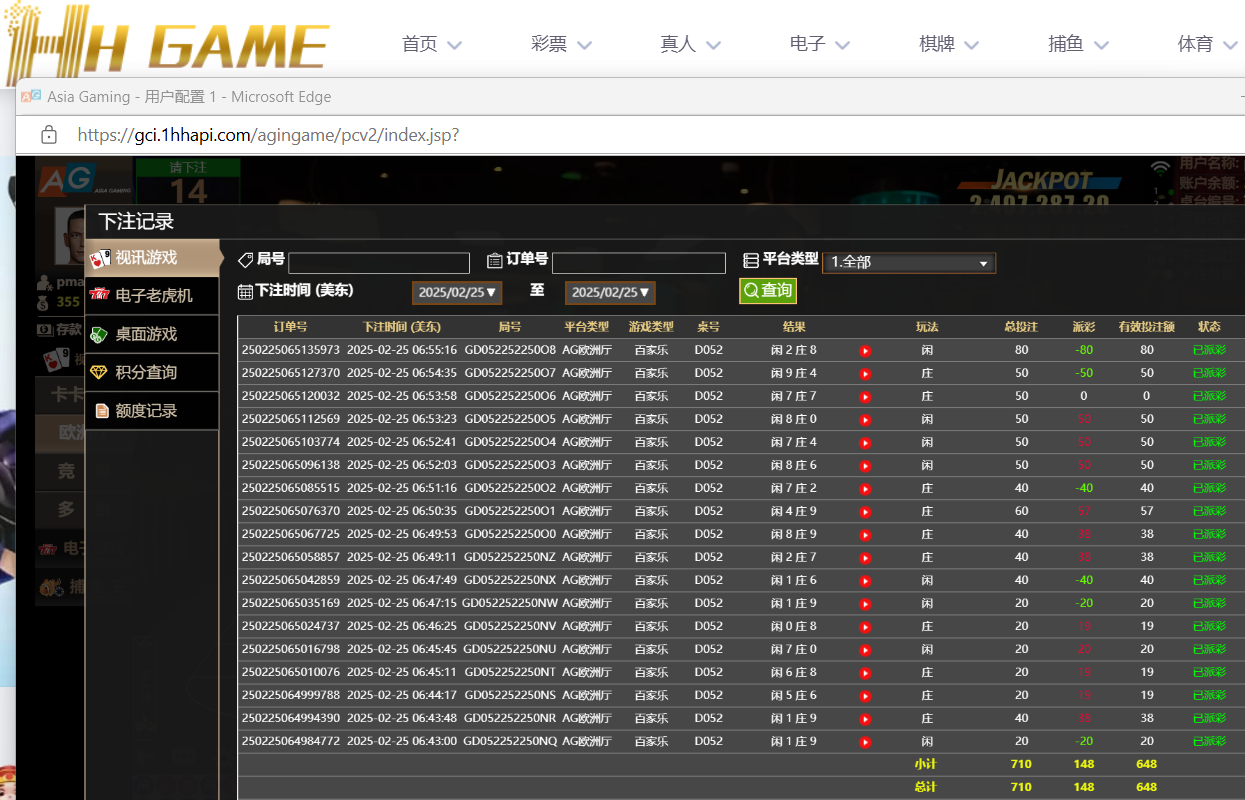Image resolution: width=1245 pixels, height=800 pixels.
Task: Click the 订单号 clipboard icon
Action: [494, 261]
